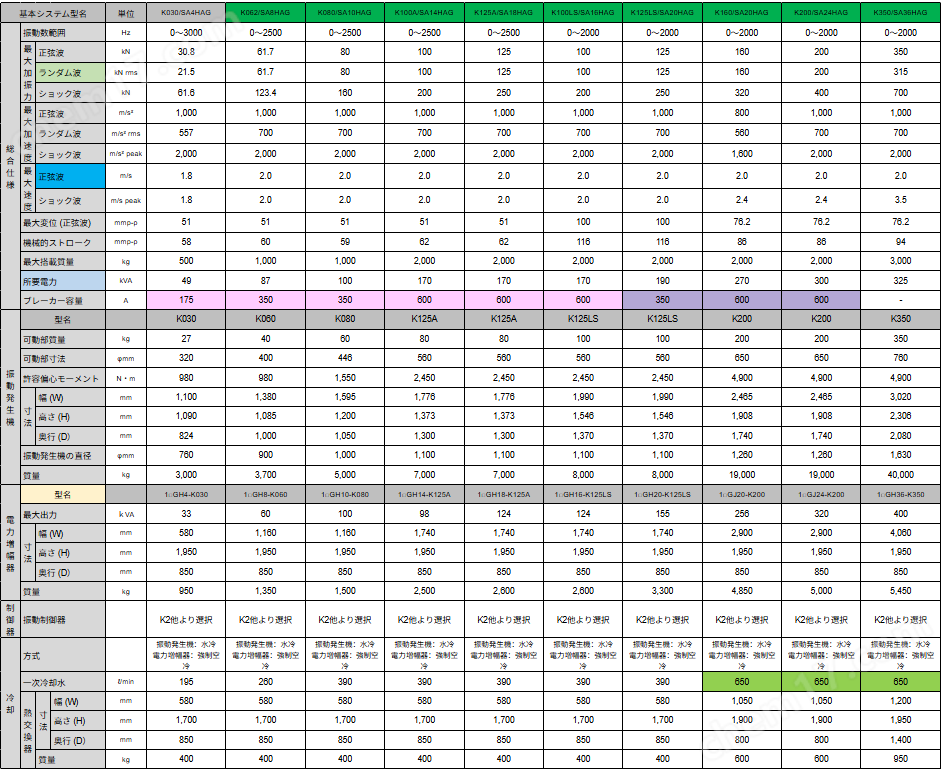
Task: Select the 1□GH36-K350 amplifier model cell
Action: (900, 495)
